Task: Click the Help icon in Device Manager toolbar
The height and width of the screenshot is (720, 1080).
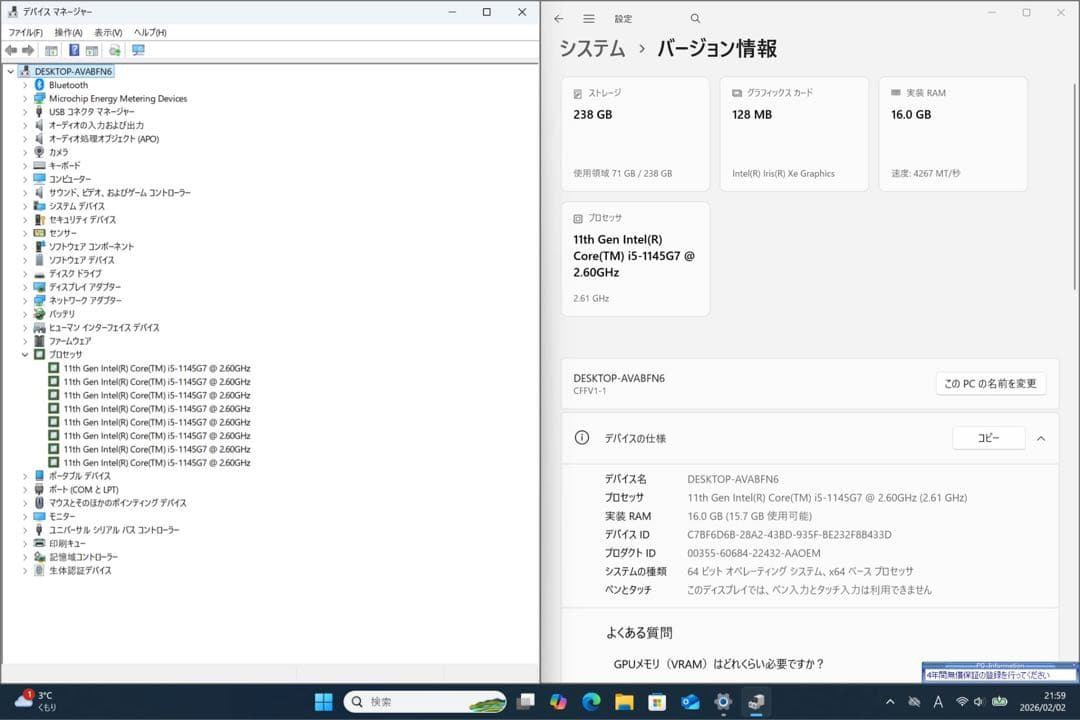Action: [72, 50]
